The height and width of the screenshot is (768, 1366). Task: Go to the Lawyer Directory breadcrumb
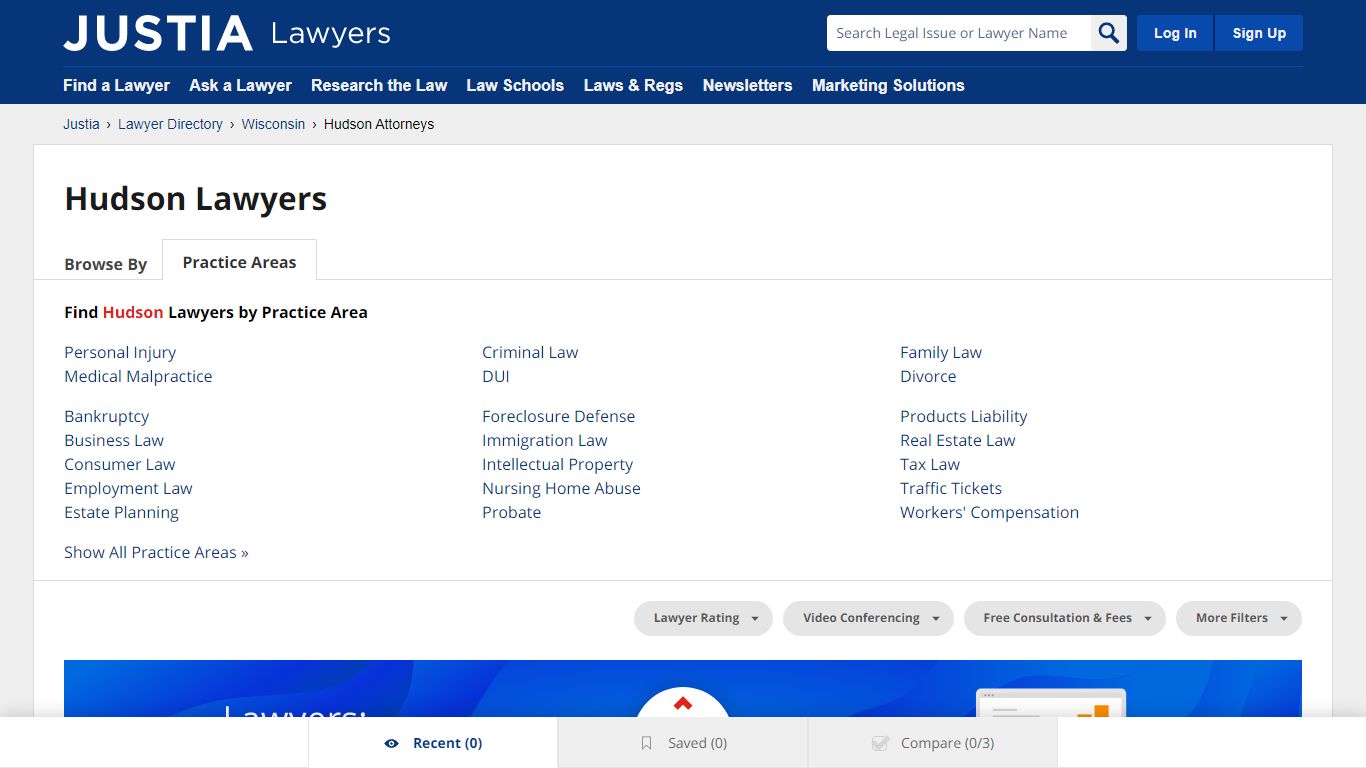(x=170, y=124)
